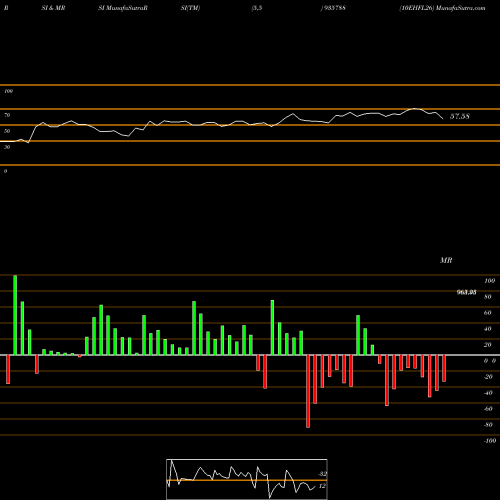Click the deepest red MR bar
The image size is (500, 500).
308,391
